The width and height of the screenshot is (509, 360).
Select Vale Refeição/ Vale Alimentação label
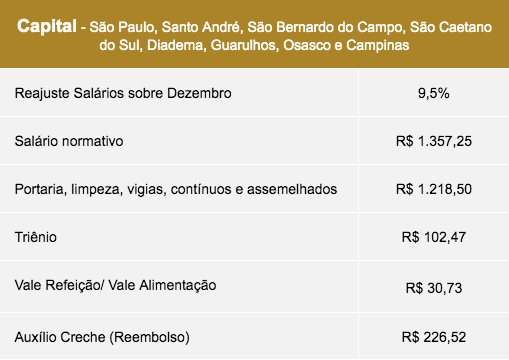115,286
